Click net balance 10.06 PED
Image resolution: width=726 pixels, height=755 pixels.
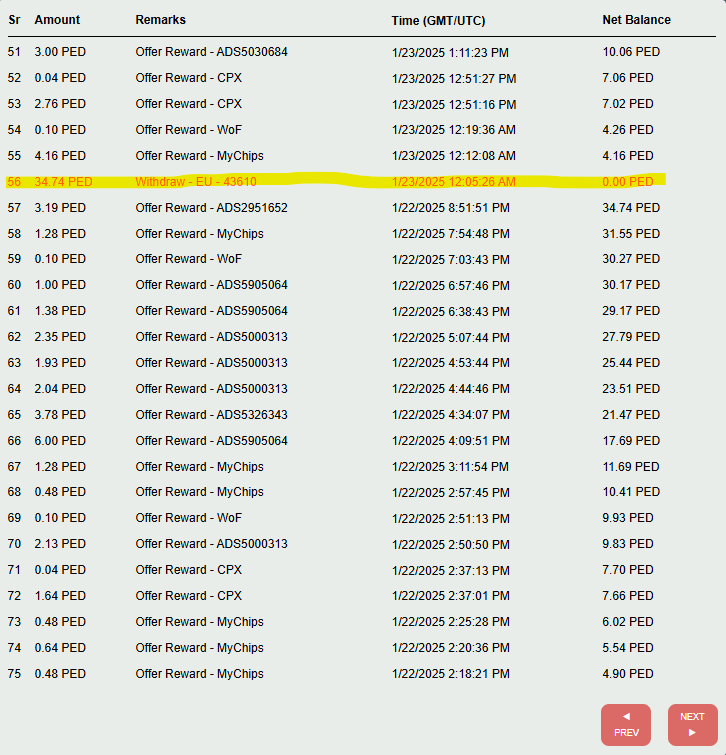coord(631,52)
